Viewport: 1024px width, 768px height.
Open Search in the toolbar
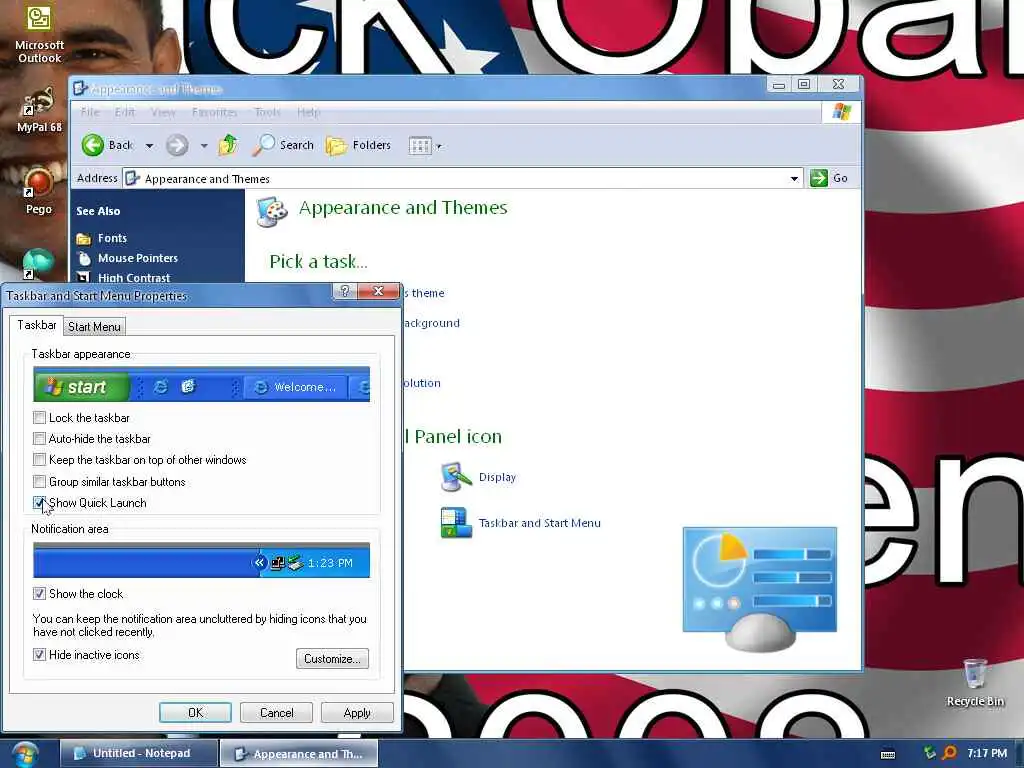[x=282, y=145]
